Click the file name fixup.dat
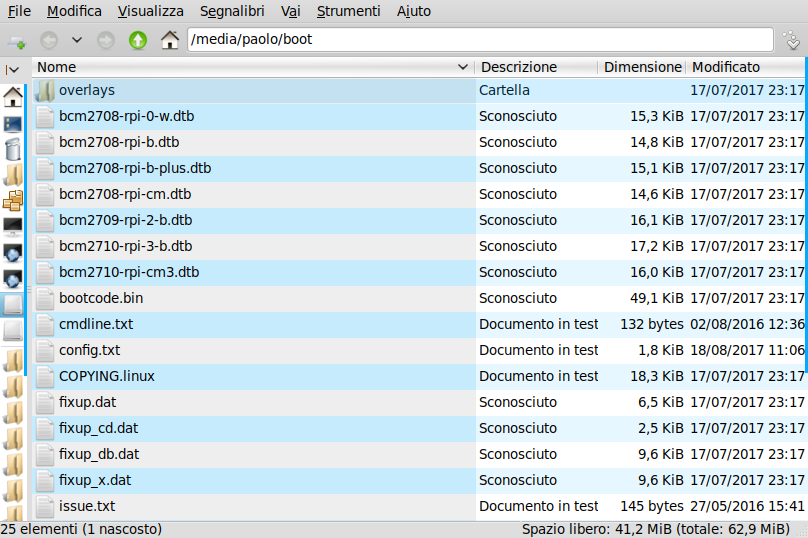Image resolution: width=808 pixels, height=538 pixels. [x=88, y=402]
